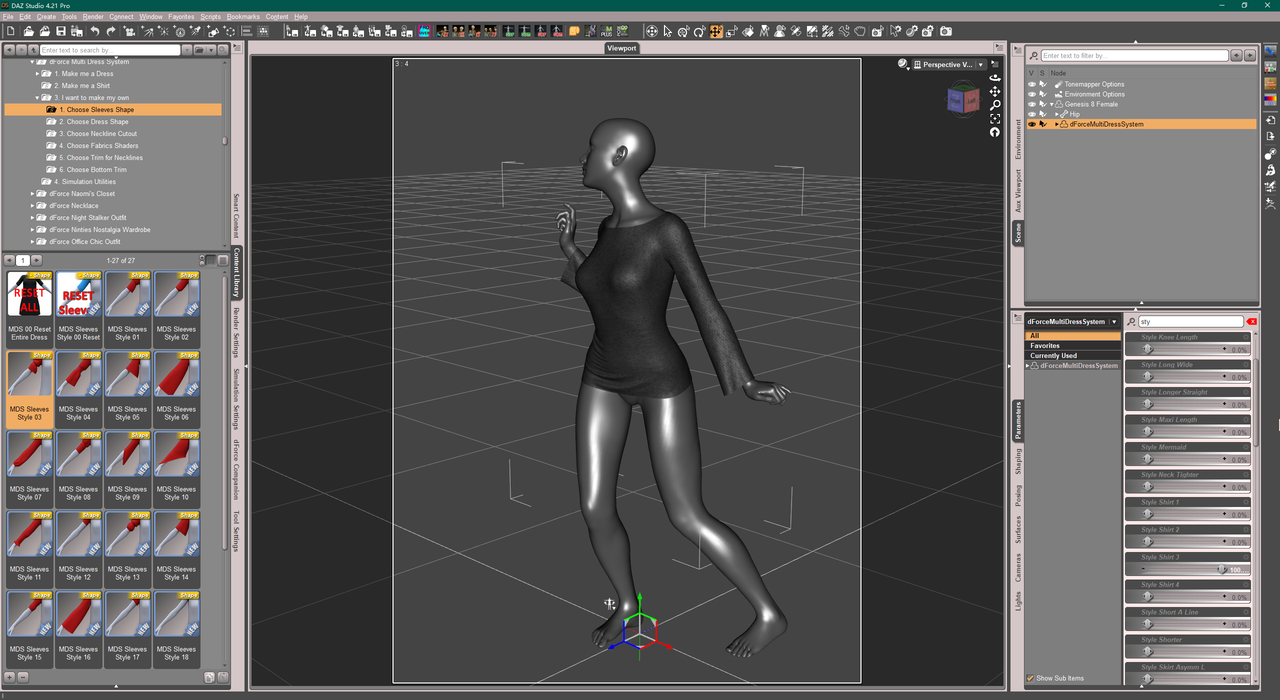
Task: Open the viewport draw style sphere icon
Action: point(903,64)
